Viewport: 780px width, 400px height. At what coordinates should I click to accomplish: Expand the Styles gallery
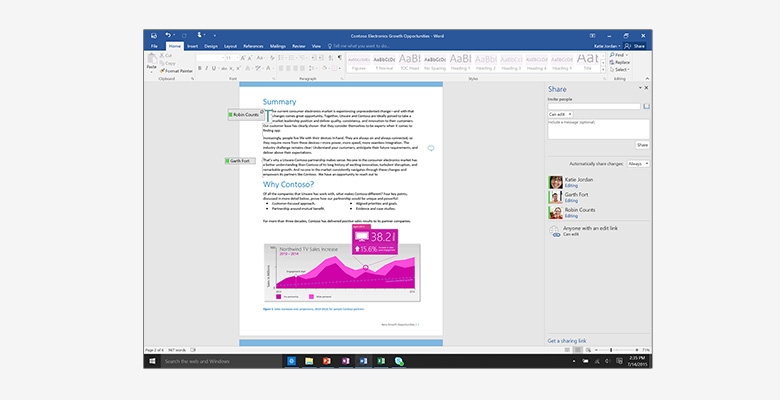tap(603, 70)
